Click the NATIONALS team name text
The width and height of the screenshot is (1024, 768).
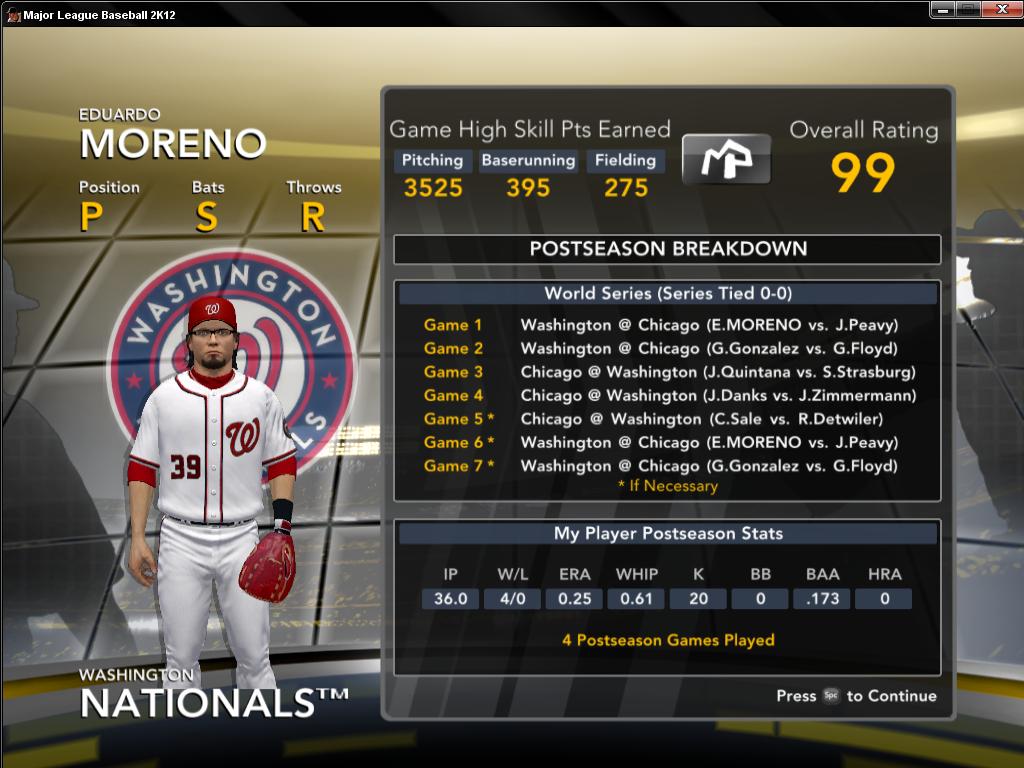[x=214, y=703]
